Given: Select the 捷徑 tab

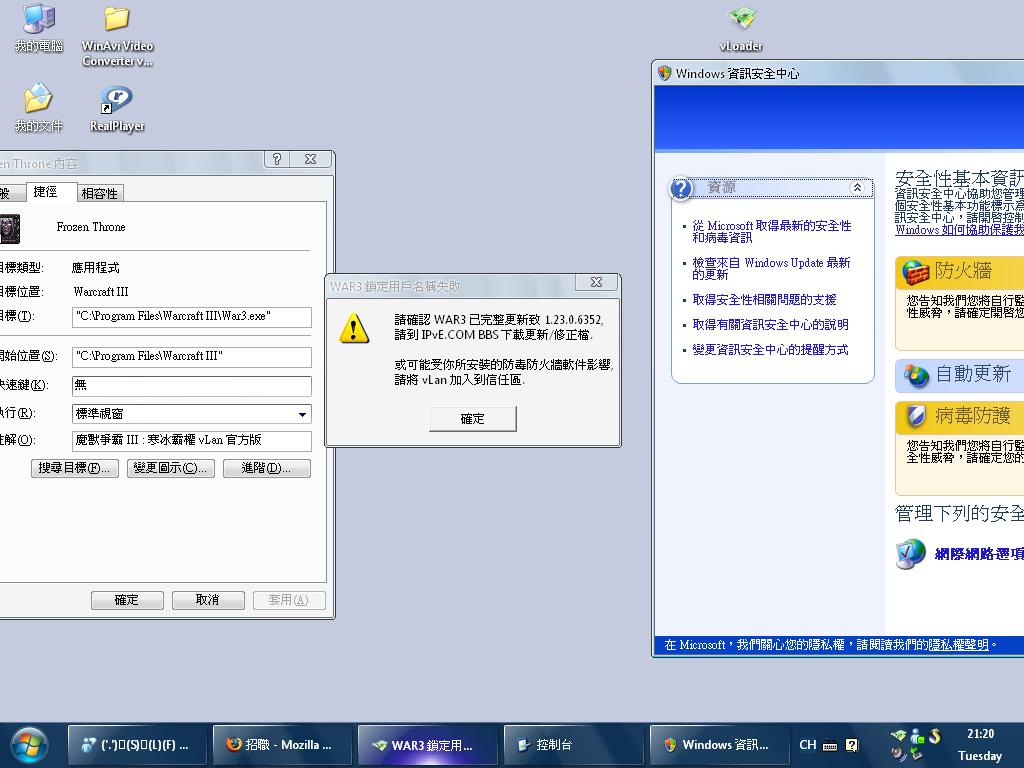Looking at the screenshot, I should (x=46, y=192).
